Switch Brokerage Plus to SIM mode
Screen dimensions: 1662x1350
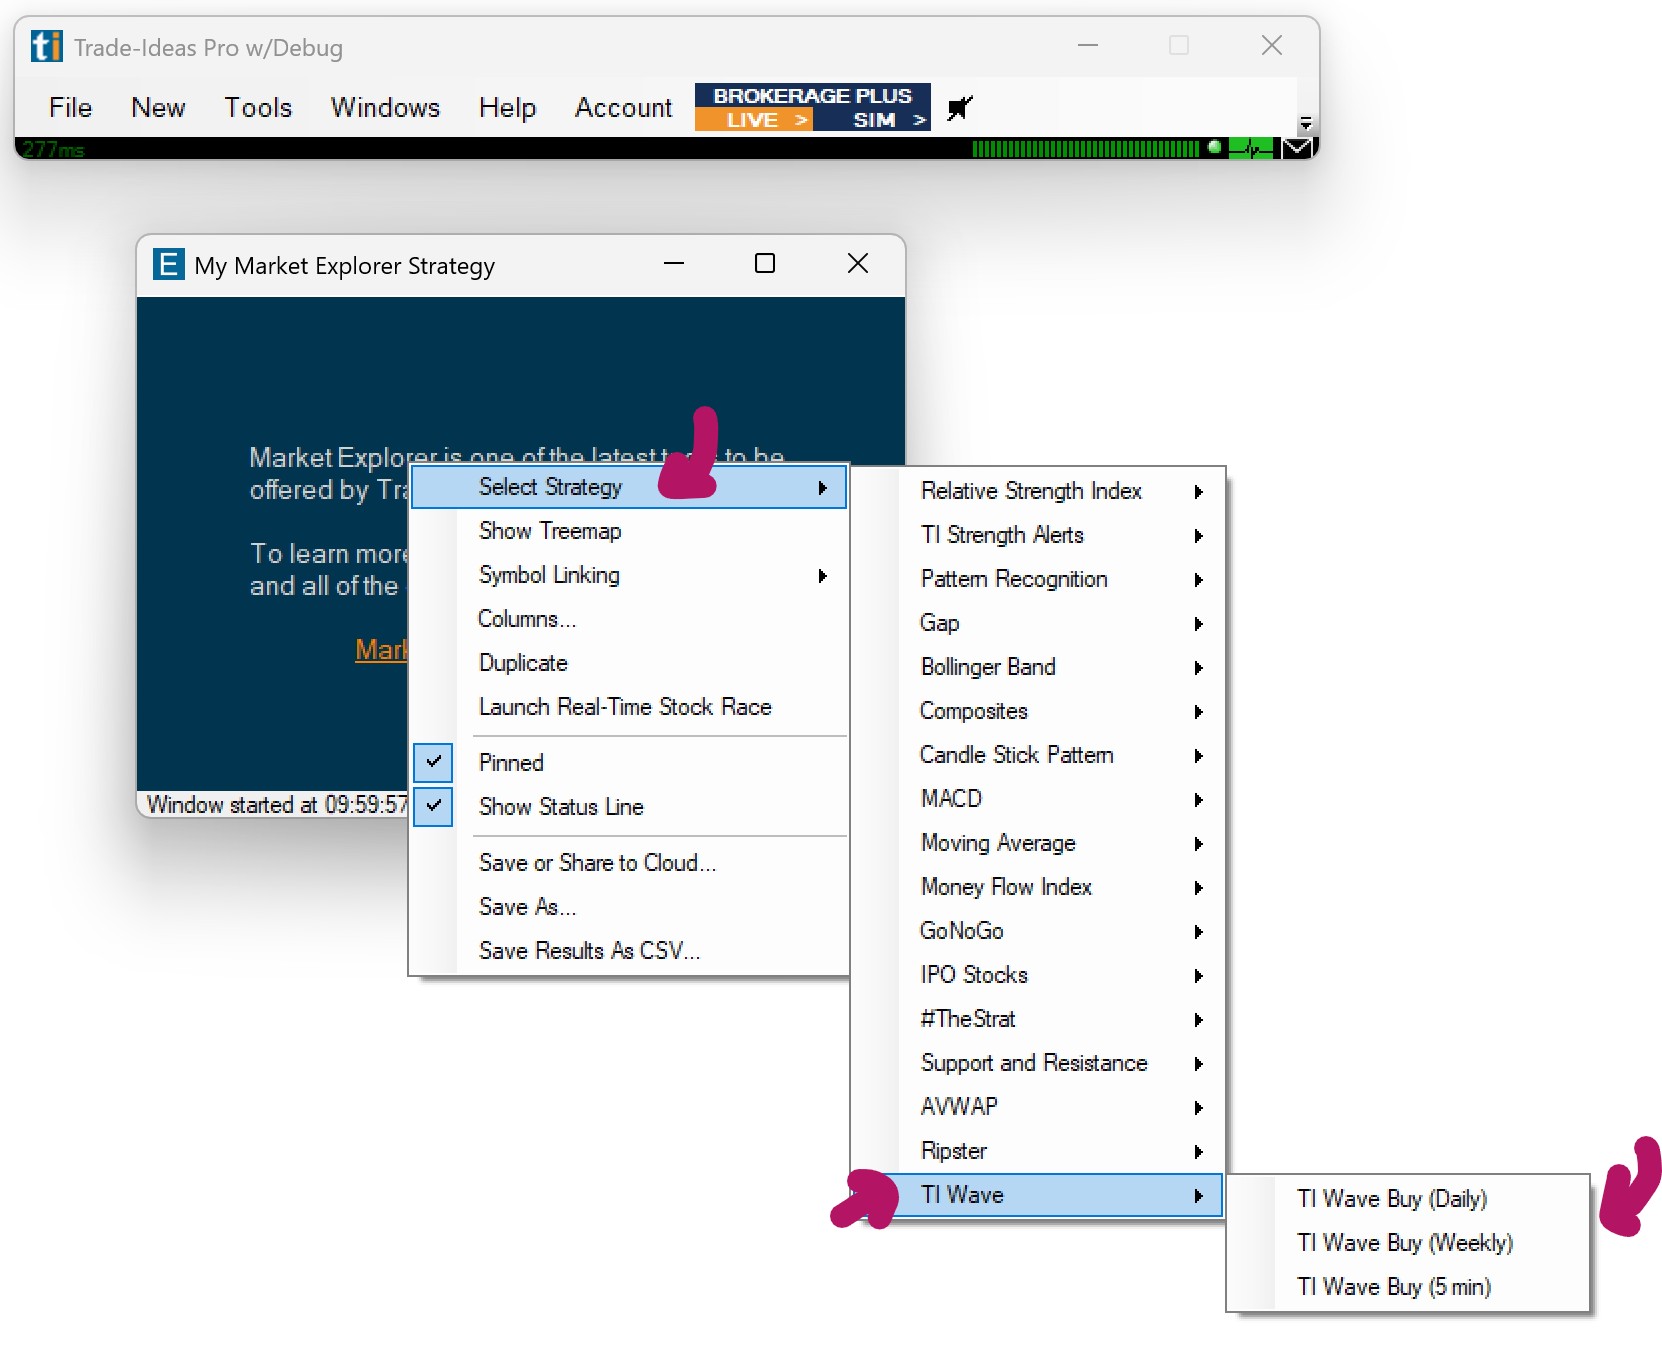tap(875, 120)
